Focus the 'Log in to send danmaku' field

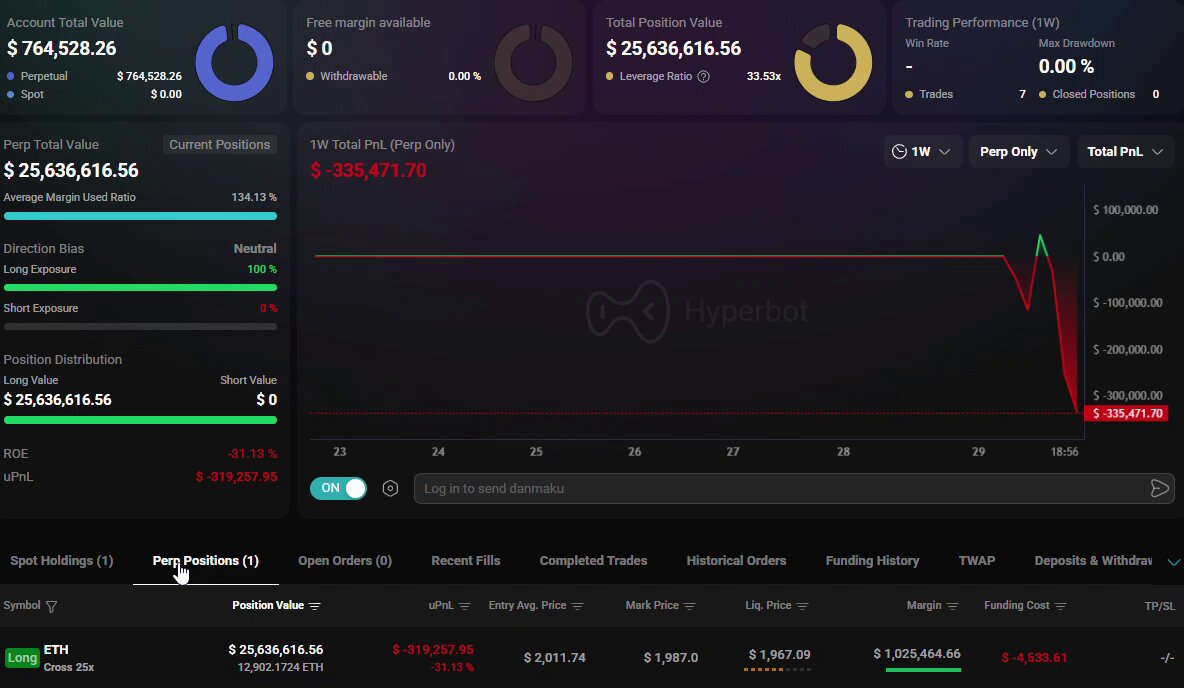coord(781,489)
